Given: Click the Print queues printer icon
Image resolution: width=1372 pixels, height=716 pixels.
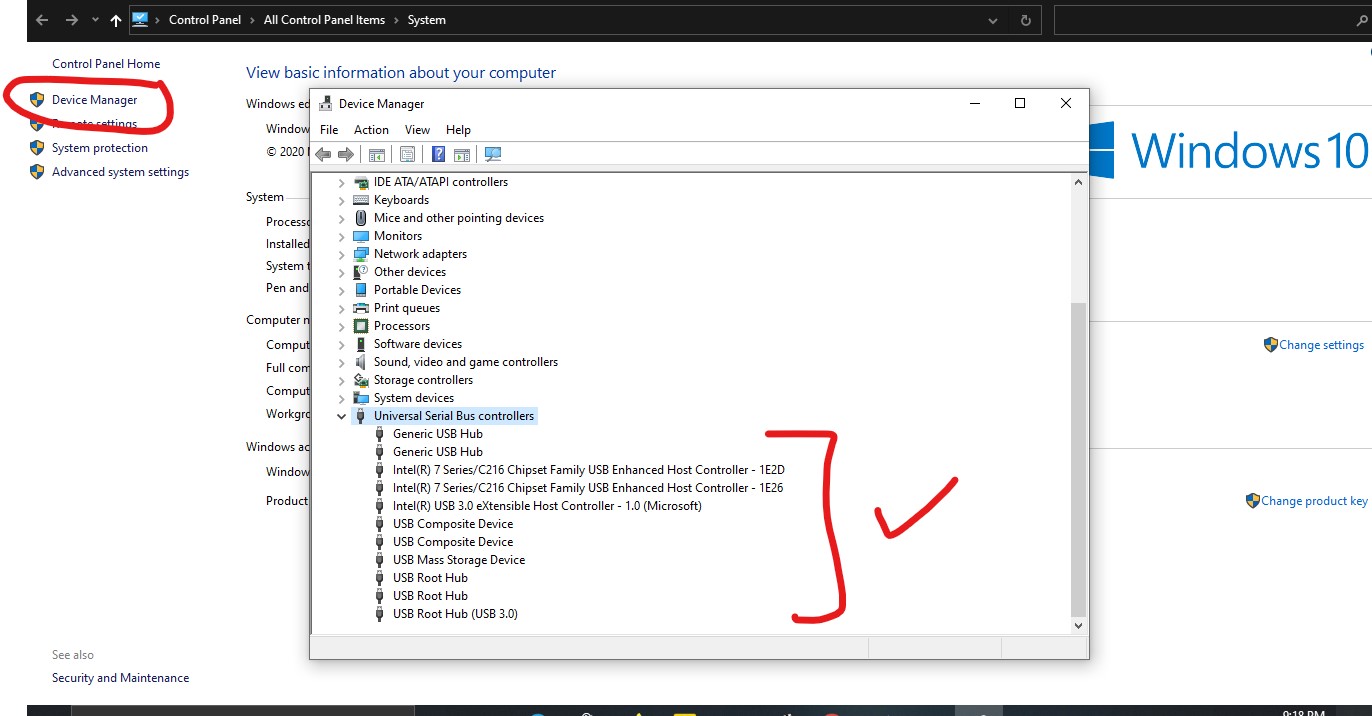Looking at the screenshot, I should 361,308.
